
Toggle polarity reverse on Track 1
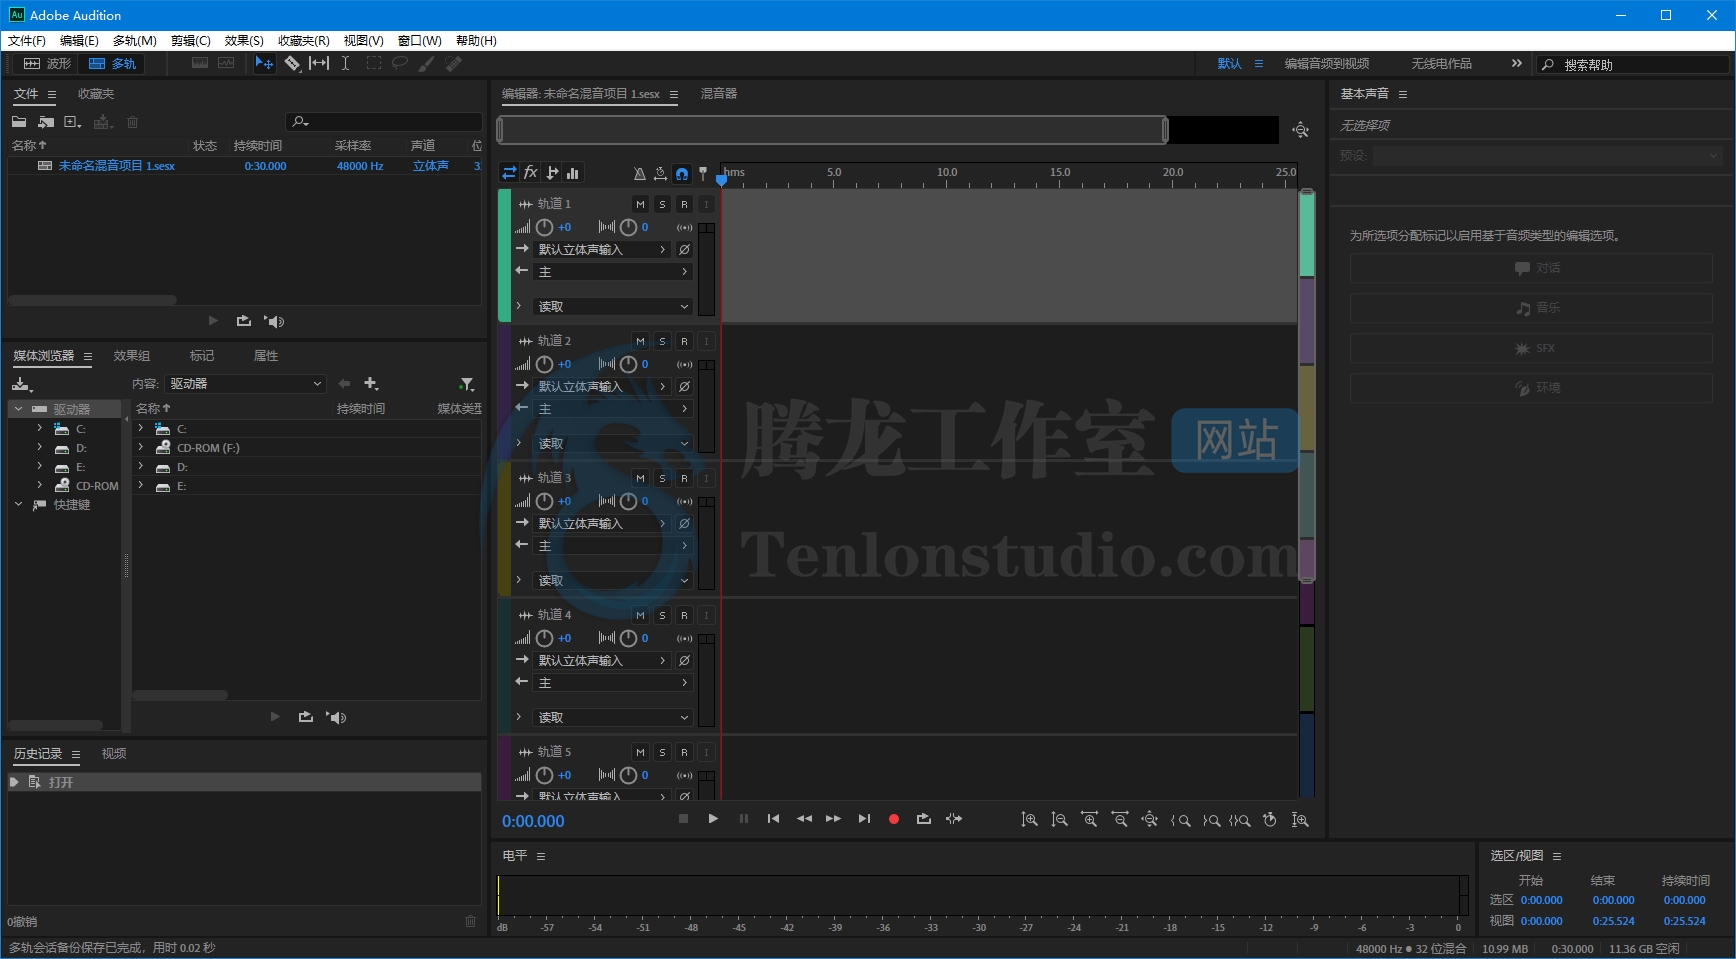click(x=684, y=250)
